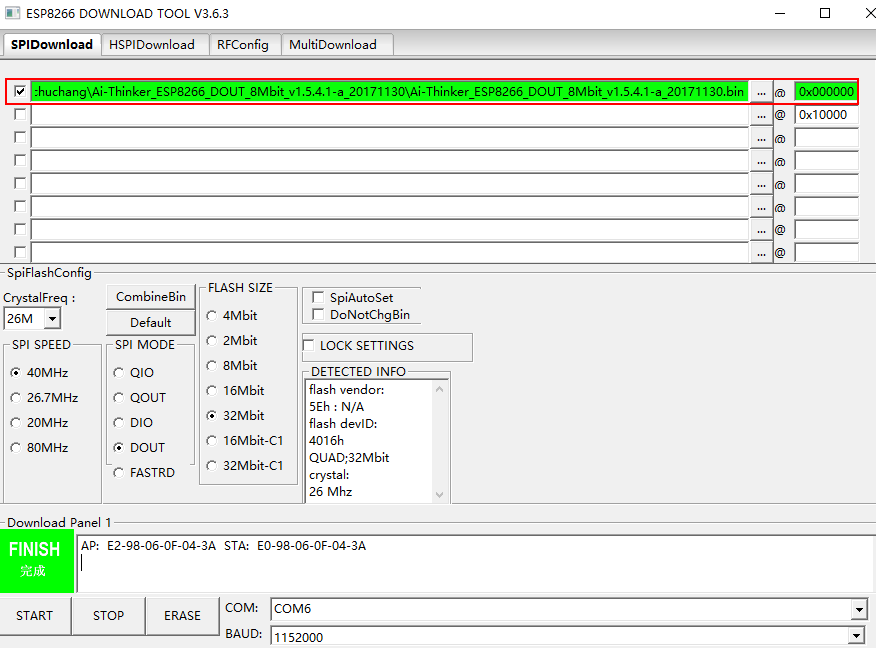876x648 pixels.
Task: Select the 32Mbit flash size radio
Action: tap(212, 416)
